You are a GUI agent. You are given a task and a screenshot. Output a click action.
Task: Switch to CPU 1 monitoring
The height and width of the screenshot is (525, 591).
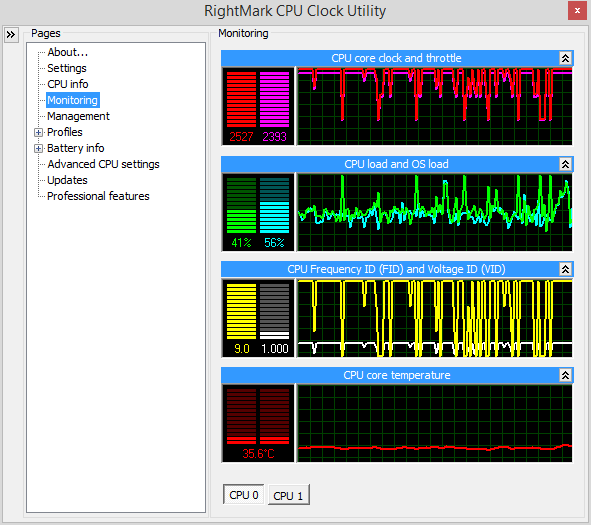288,495
